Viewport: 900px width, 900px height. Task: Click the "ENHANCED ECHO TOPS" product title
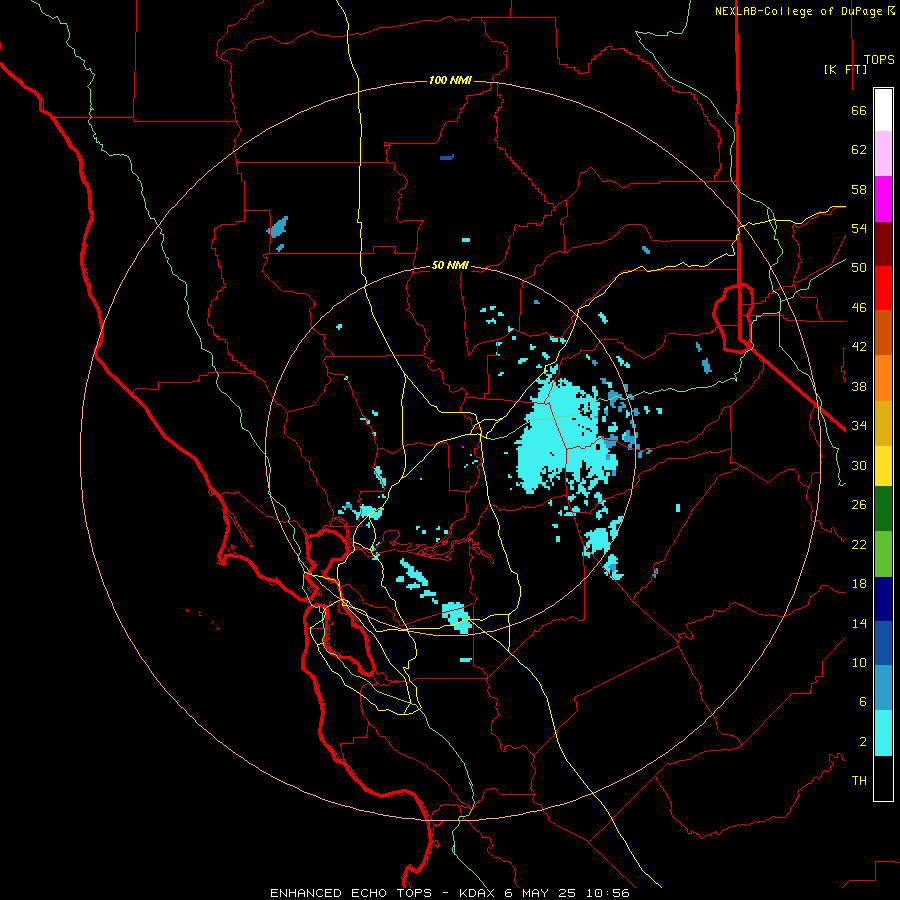click(350, 893)
